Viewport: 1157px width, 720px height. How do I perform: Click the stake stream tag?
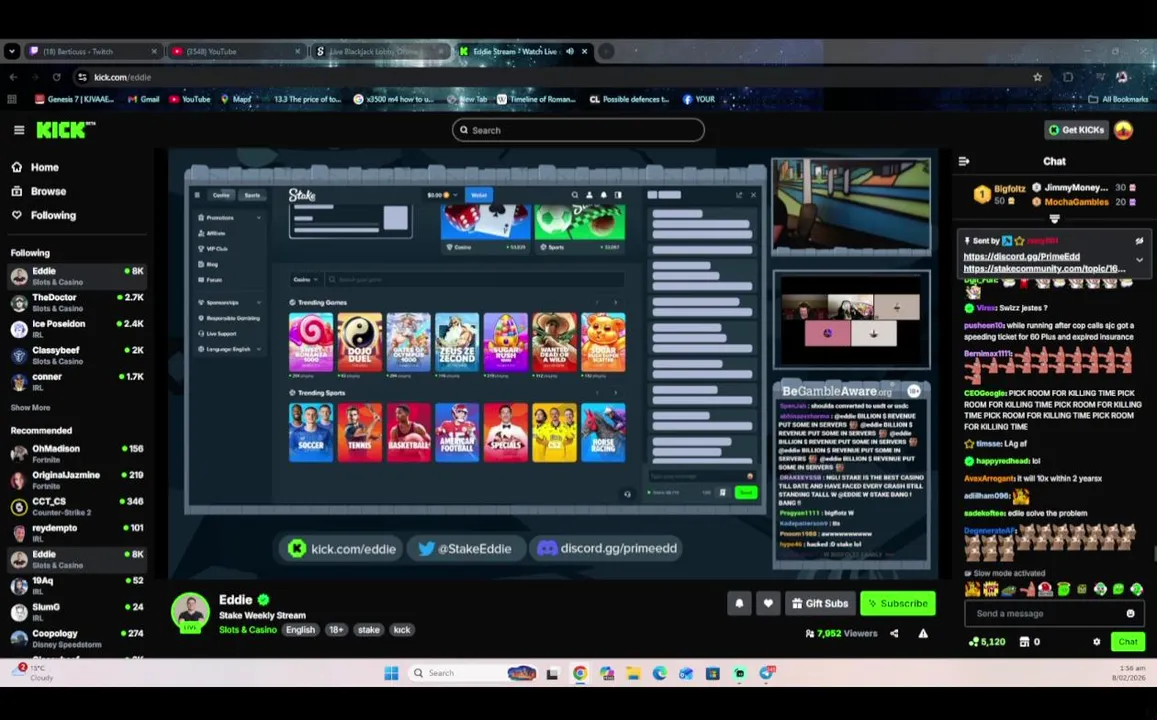368,630
